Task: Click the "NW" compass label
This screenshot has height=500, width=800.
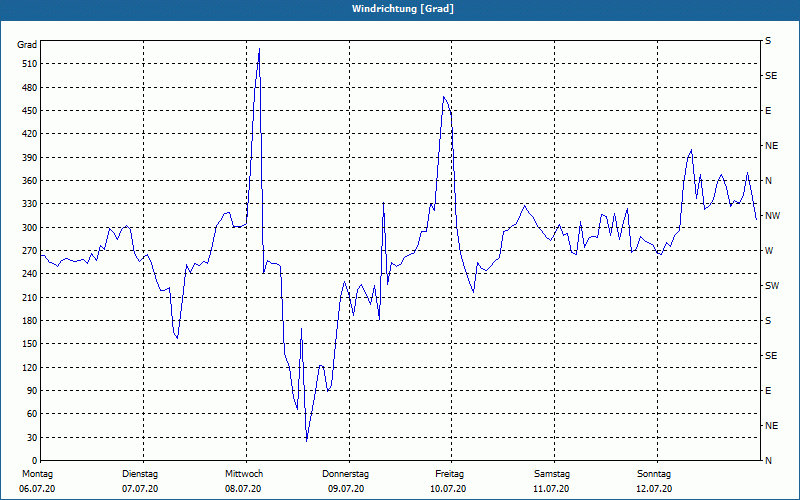Action: click(772, 216)
